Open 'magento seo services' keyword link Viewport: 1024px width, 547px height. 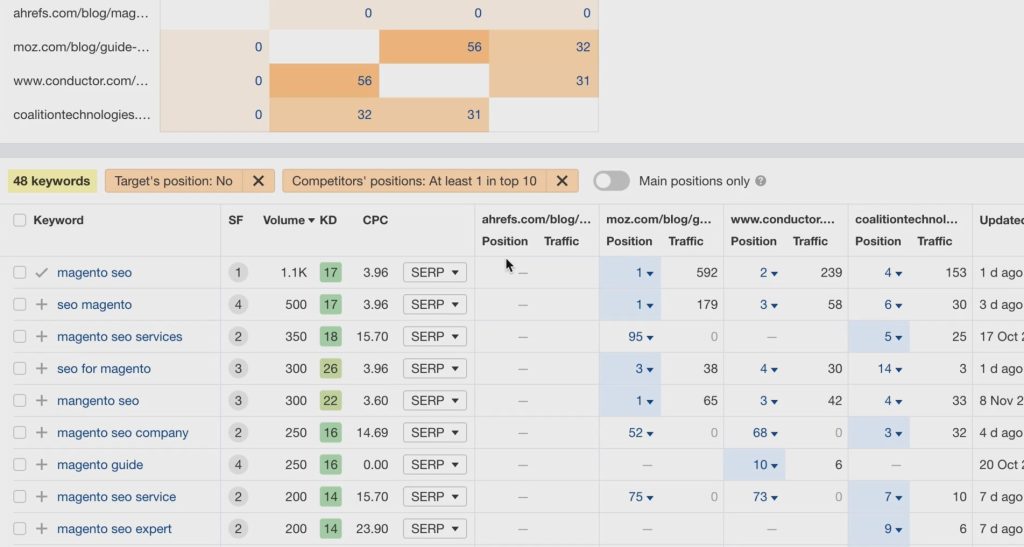point(120,336)
